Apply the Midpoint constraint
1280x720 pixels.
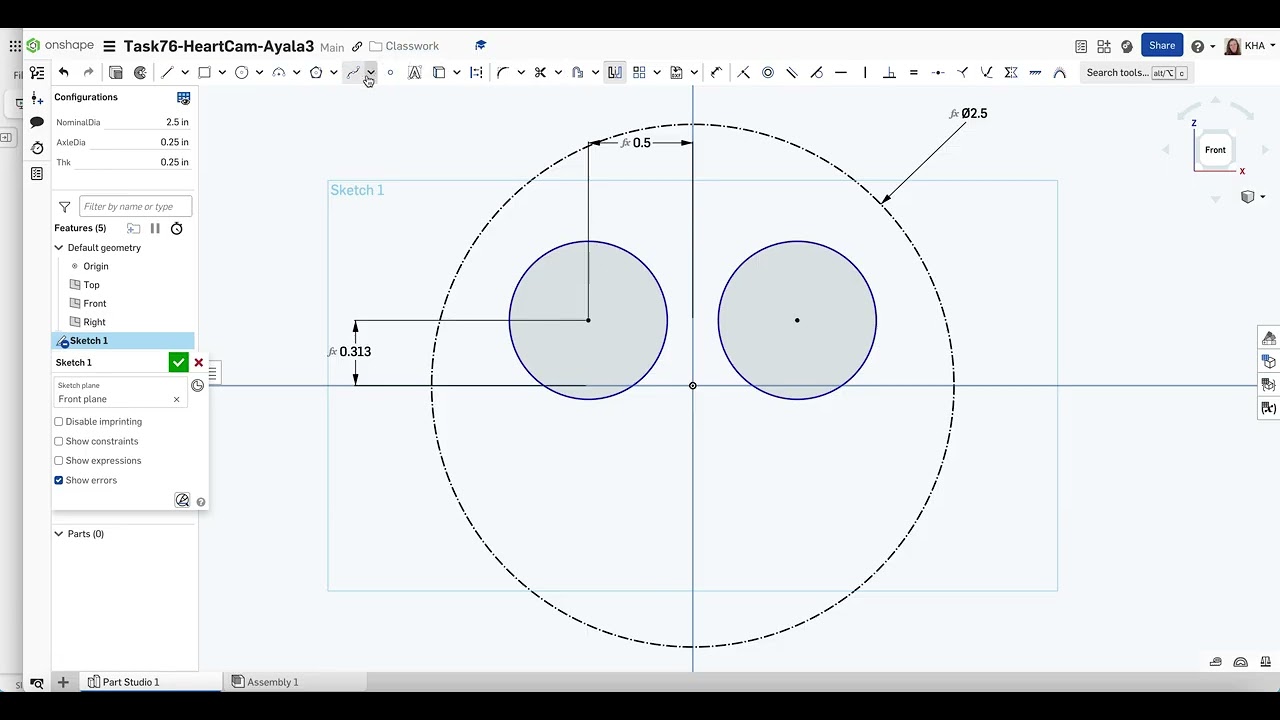938,72
